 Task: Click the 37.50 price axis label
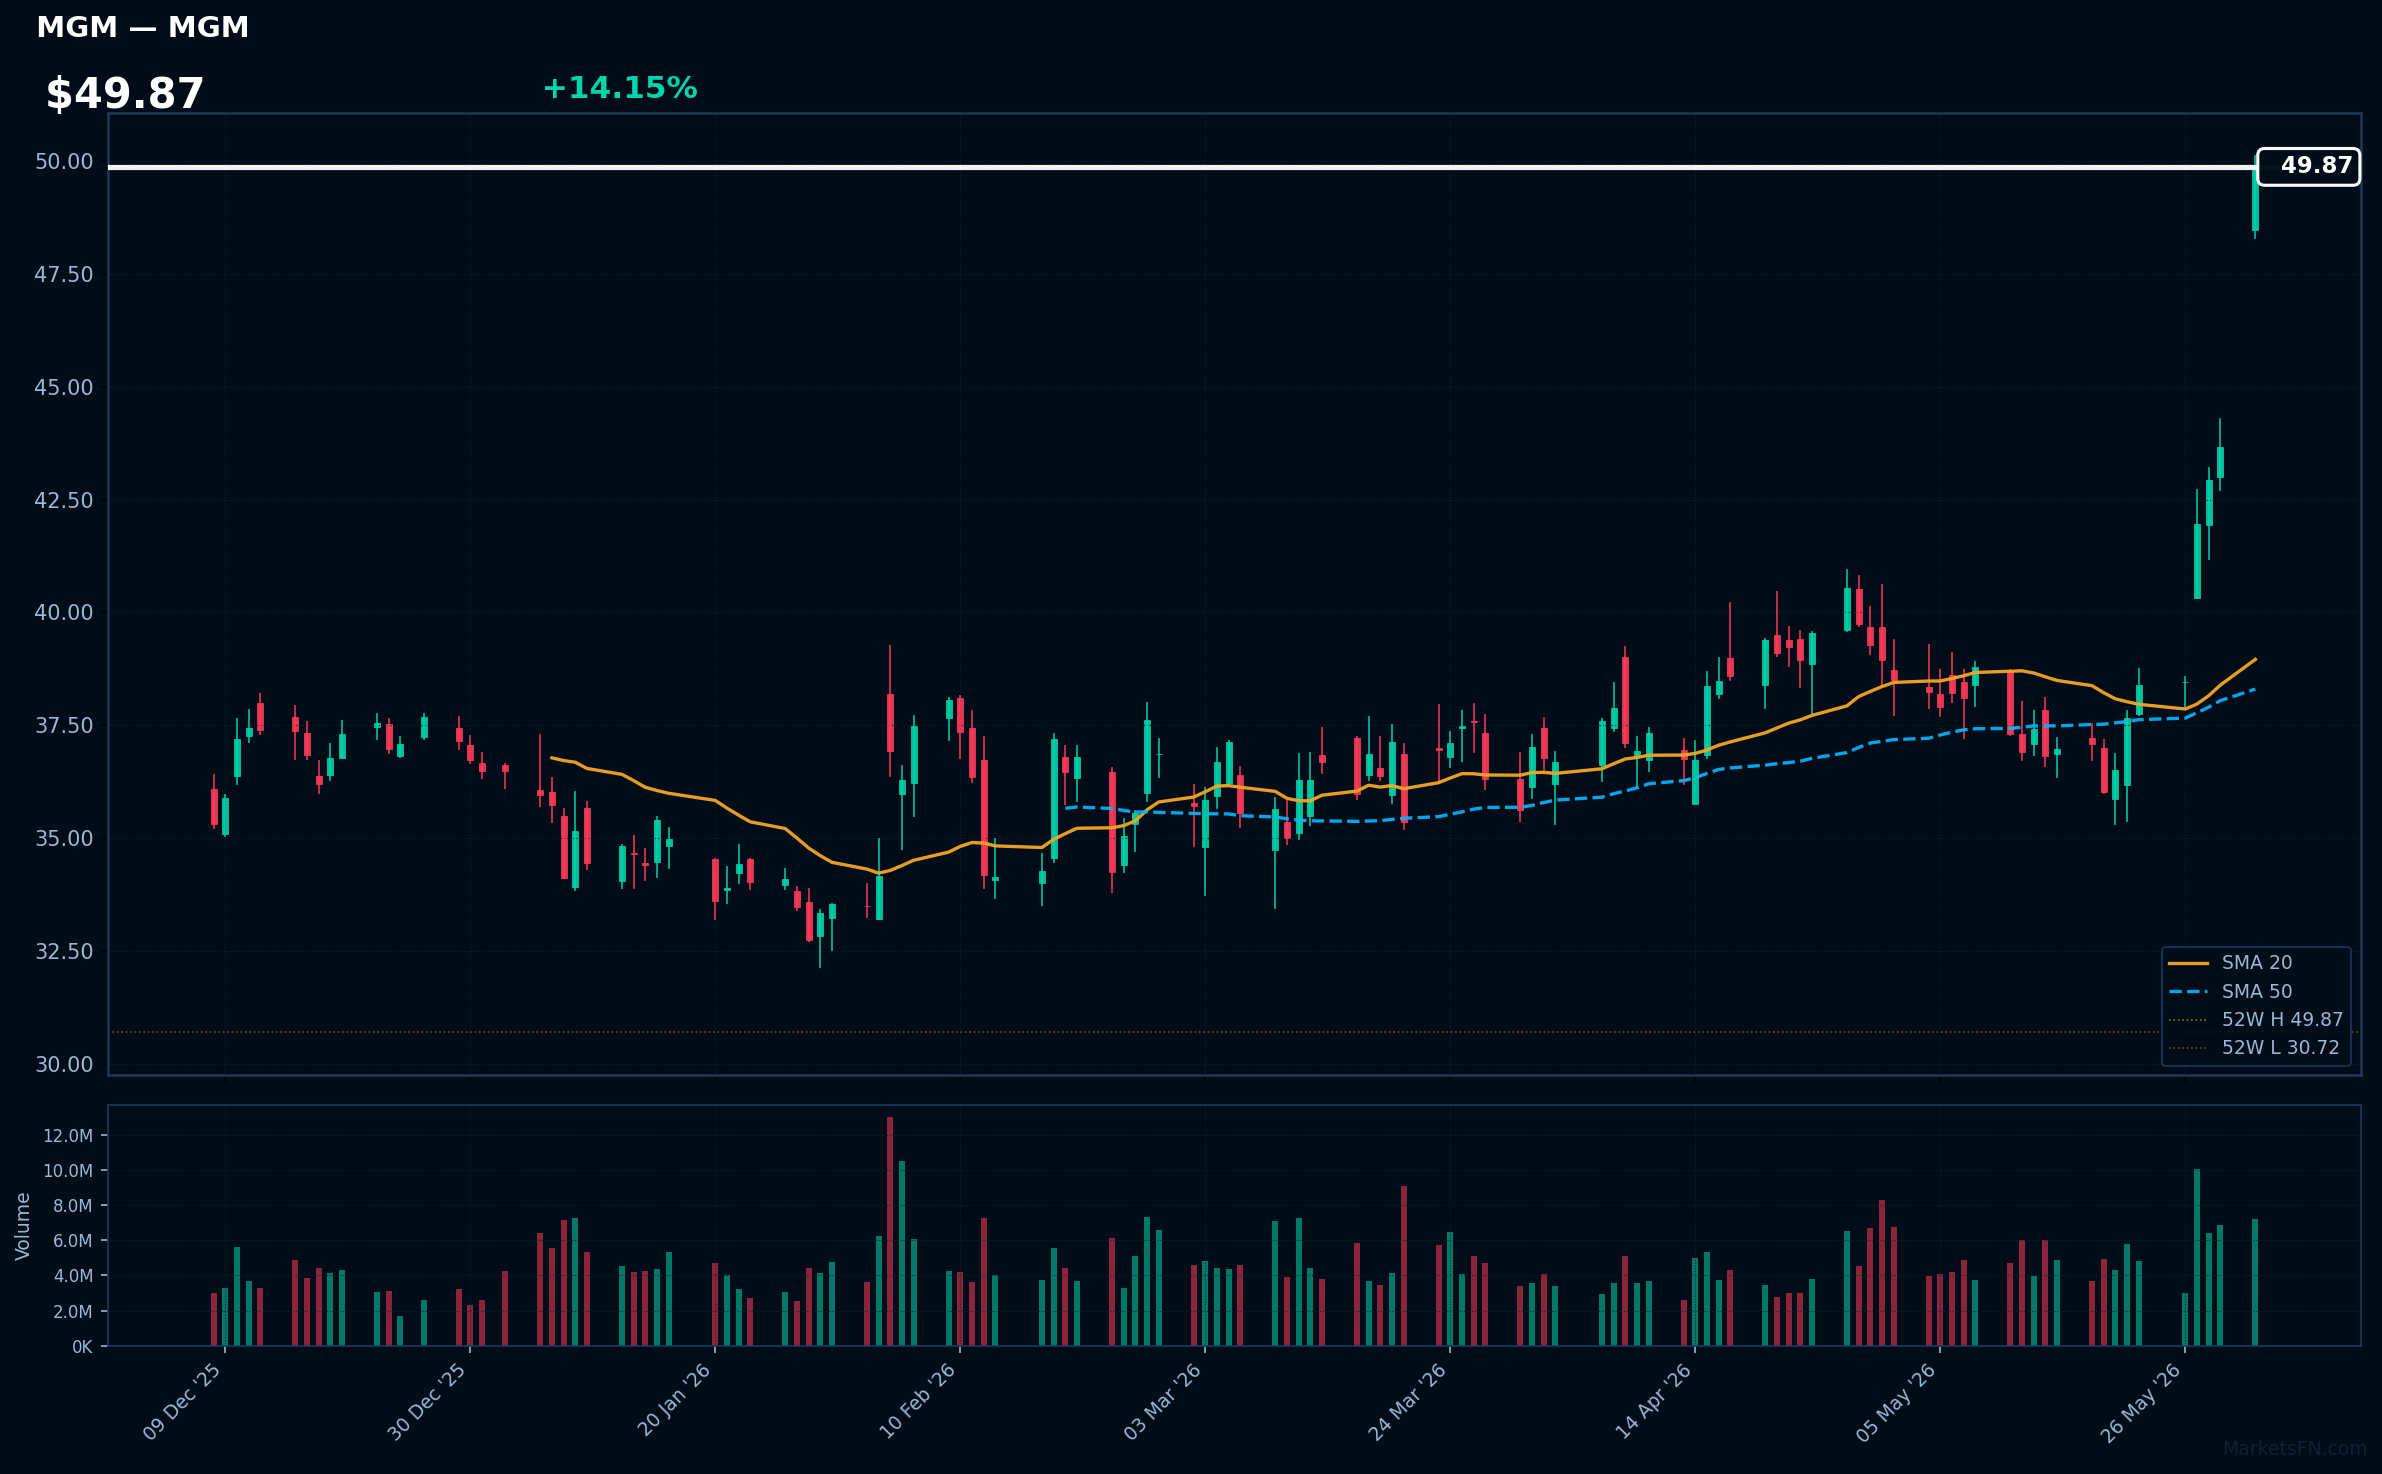[x=64, y=726]
